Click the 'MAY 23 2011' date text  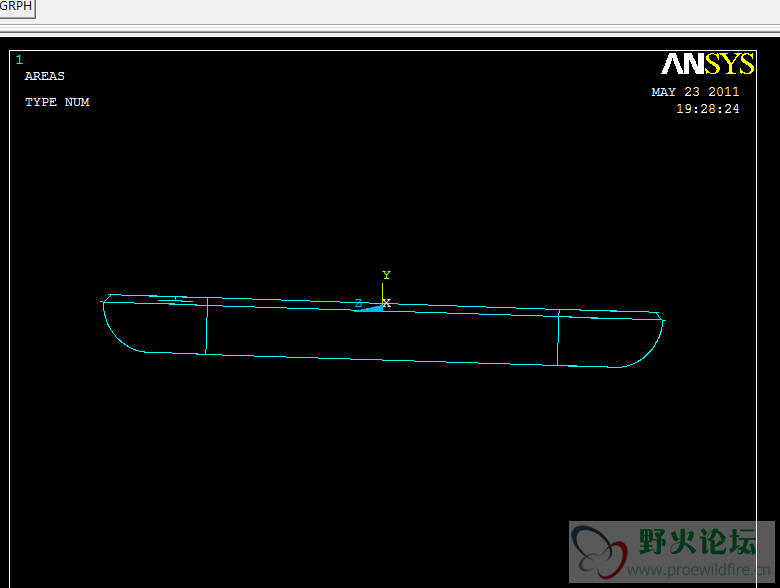coord(695,92)
